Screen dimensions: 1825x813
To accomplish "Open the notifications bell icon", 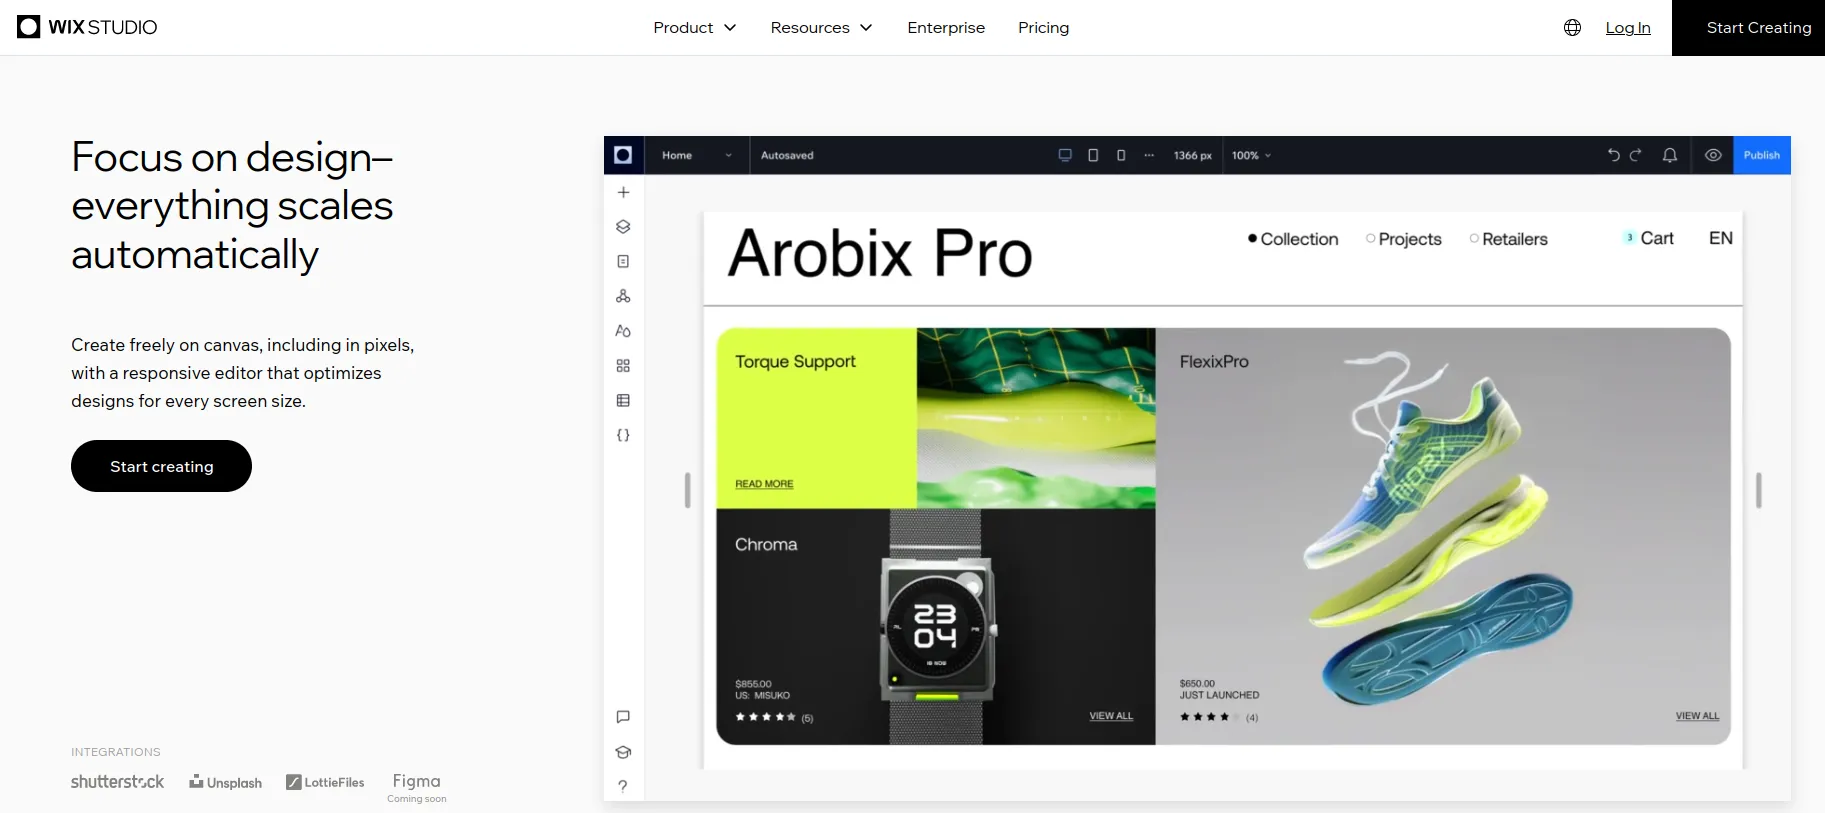I will tap(1670, 155).
